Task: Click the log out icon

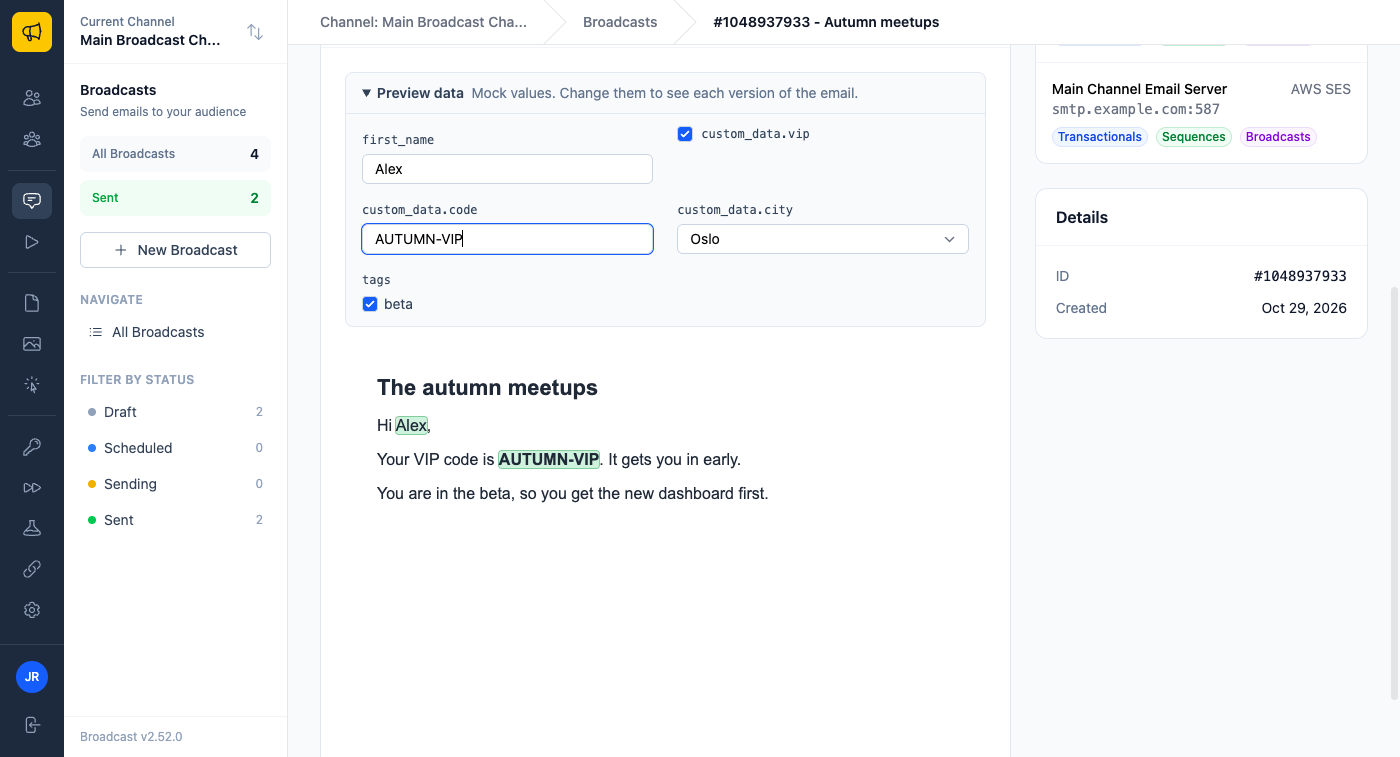Action: 32,725
